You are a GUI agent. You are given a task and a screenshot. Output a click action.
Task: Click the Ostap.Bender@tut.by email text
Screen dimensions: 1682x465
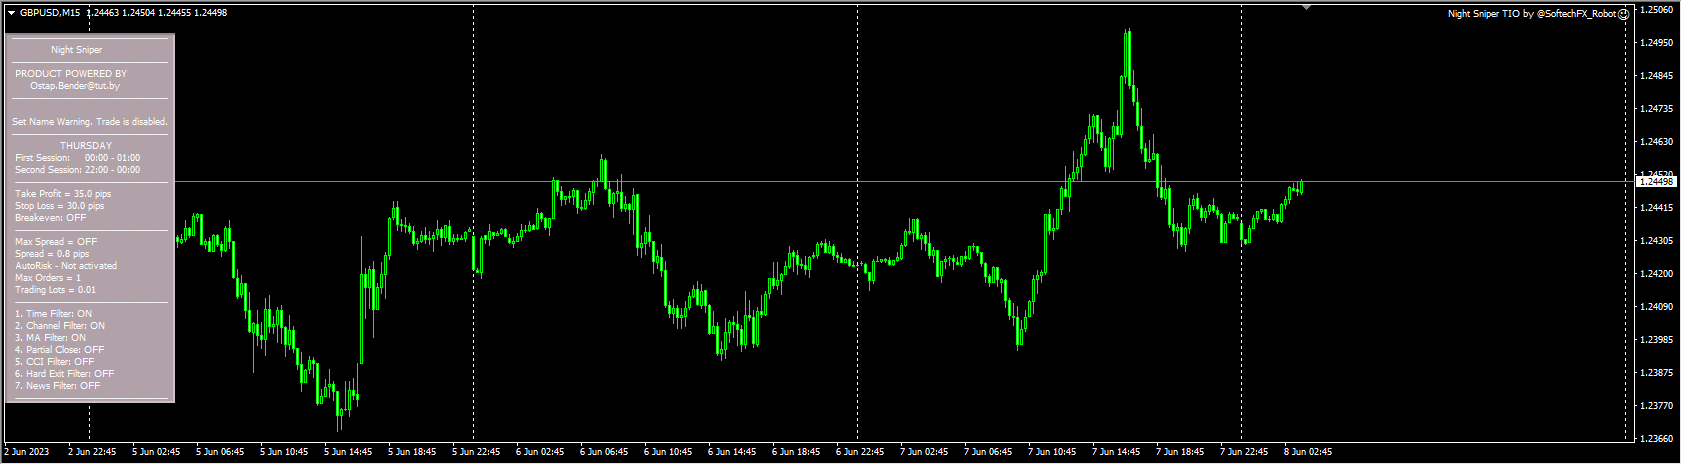click(x=75, y=86)
